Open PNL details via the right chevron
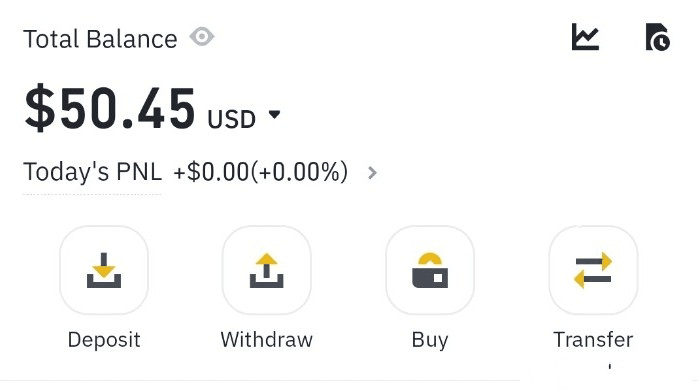This screenshot has width=698, height=392. click(372, 173)
